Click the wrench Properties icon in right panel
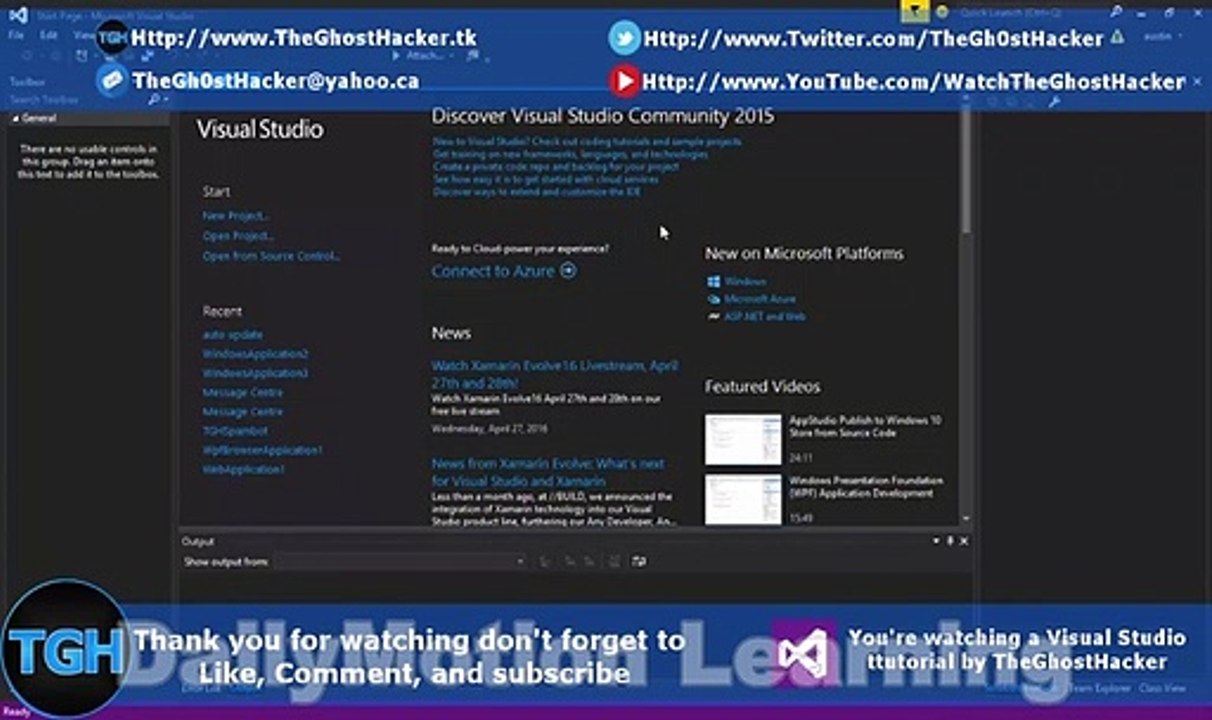Viewport: 1212px width, 720px height. [1053, 100]
